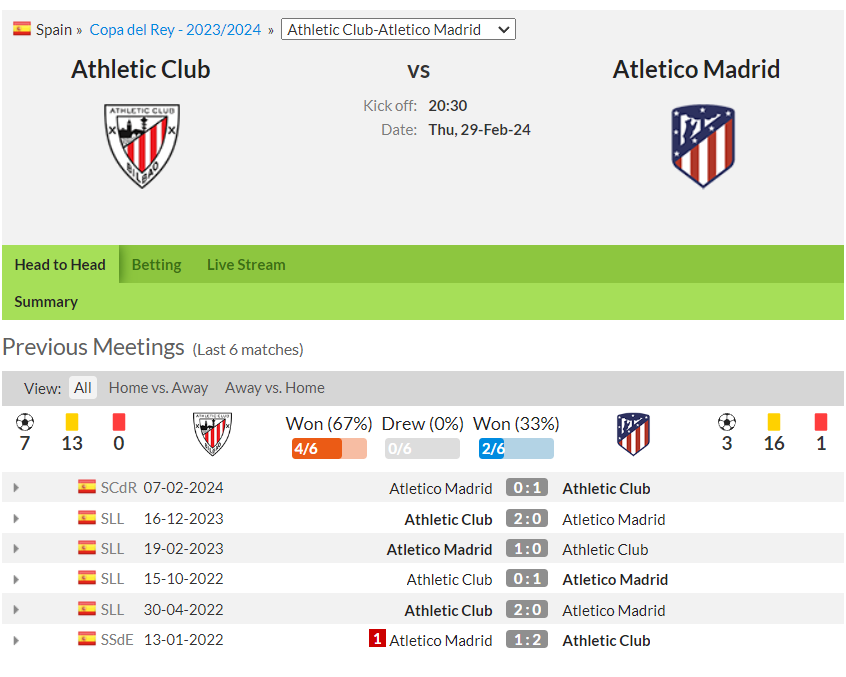Switch view to Away vs. Home
Screen dimensions: 846x677
[x=275, y=388]
